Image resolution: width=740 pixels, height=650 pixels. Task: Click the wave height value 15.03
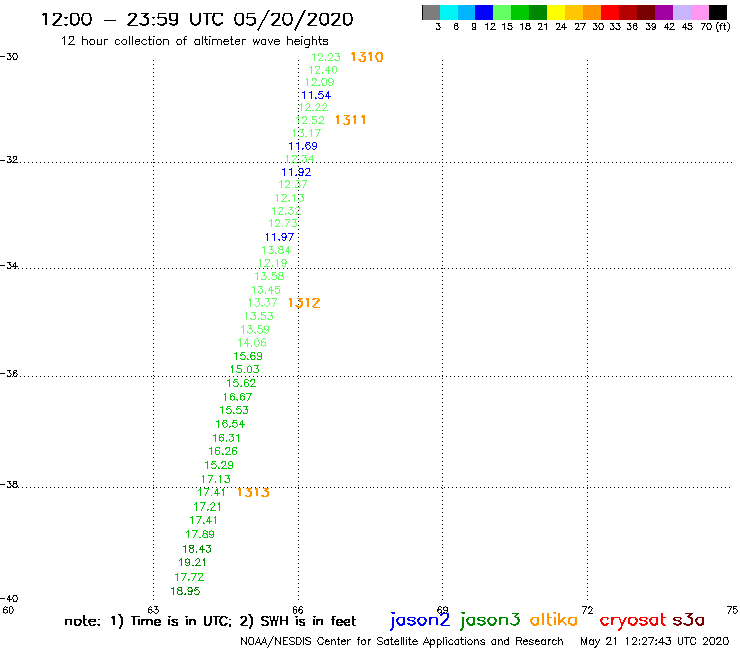point(245,369)
